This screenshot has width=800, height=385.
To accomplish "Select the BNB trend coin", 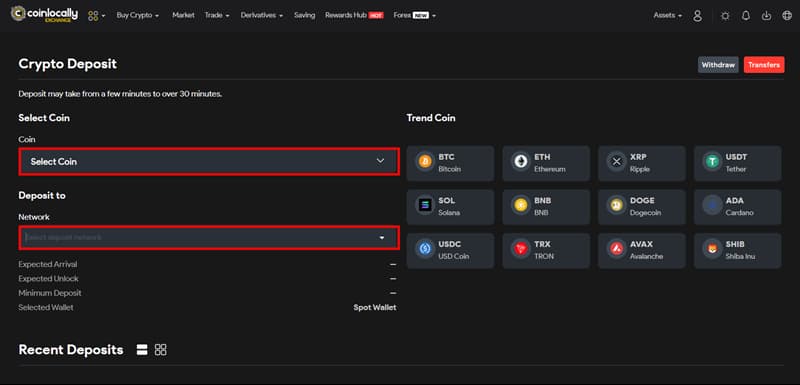I will pos(546,207).
